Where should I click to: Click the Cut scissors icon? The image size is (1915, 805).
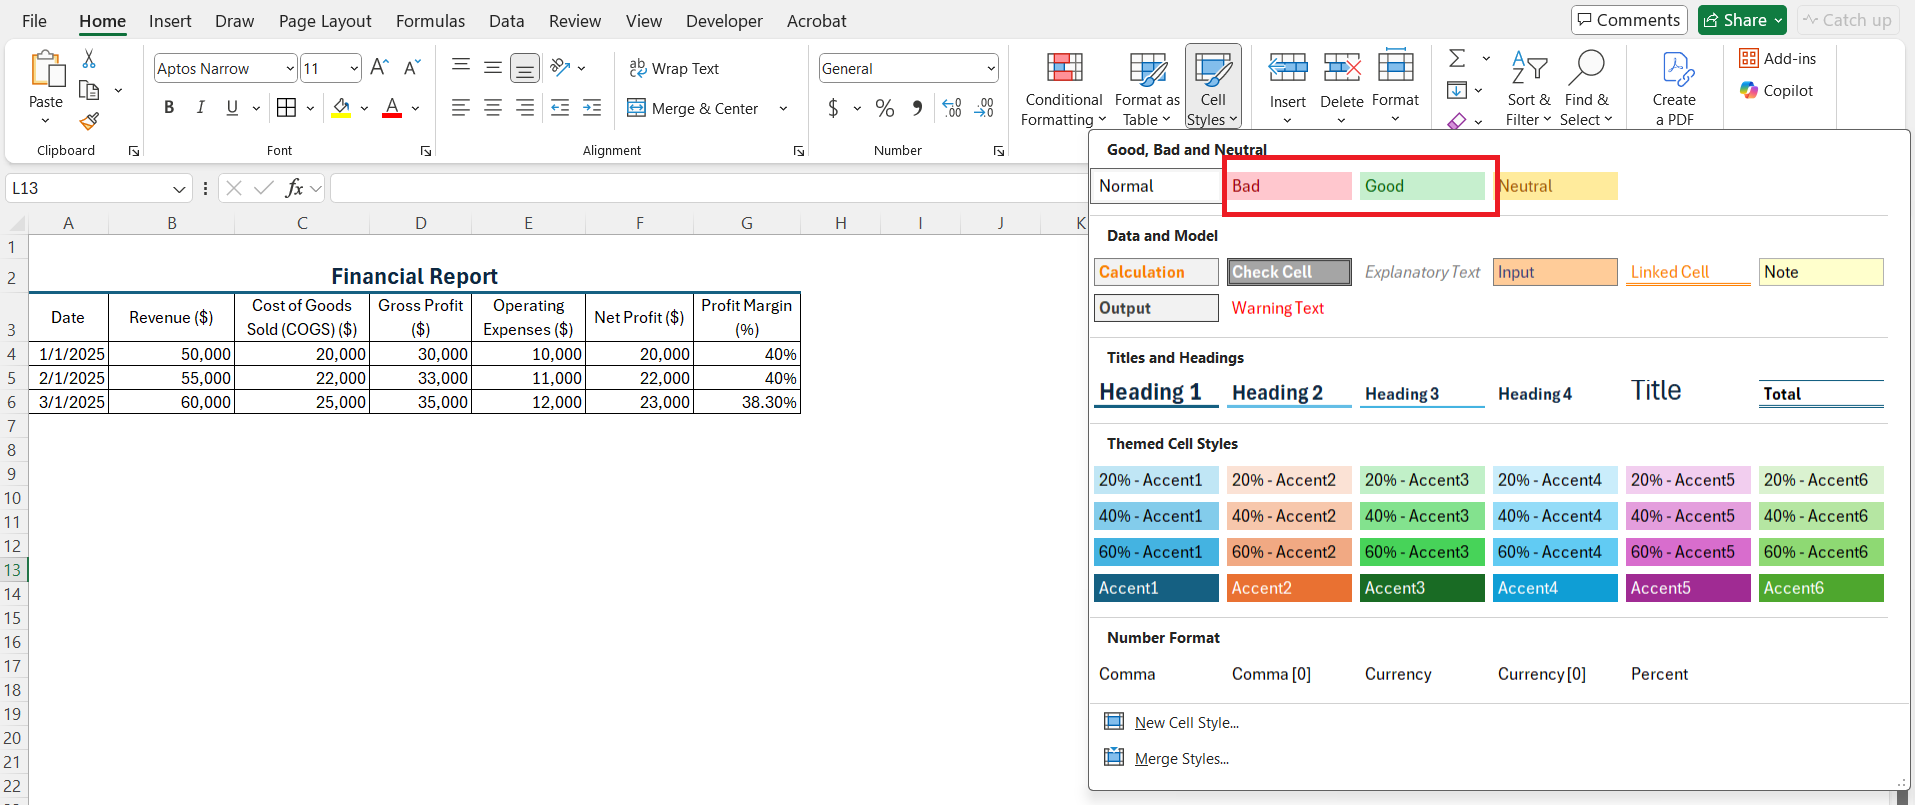pos(89,59)
